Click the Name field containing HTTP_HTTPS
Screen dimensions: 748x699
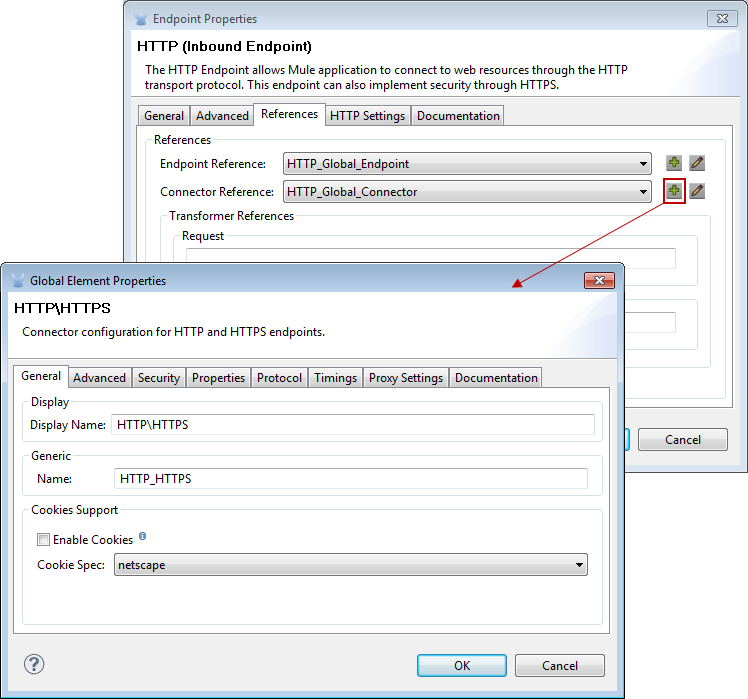pyautogui.click(x=350, y=479)
